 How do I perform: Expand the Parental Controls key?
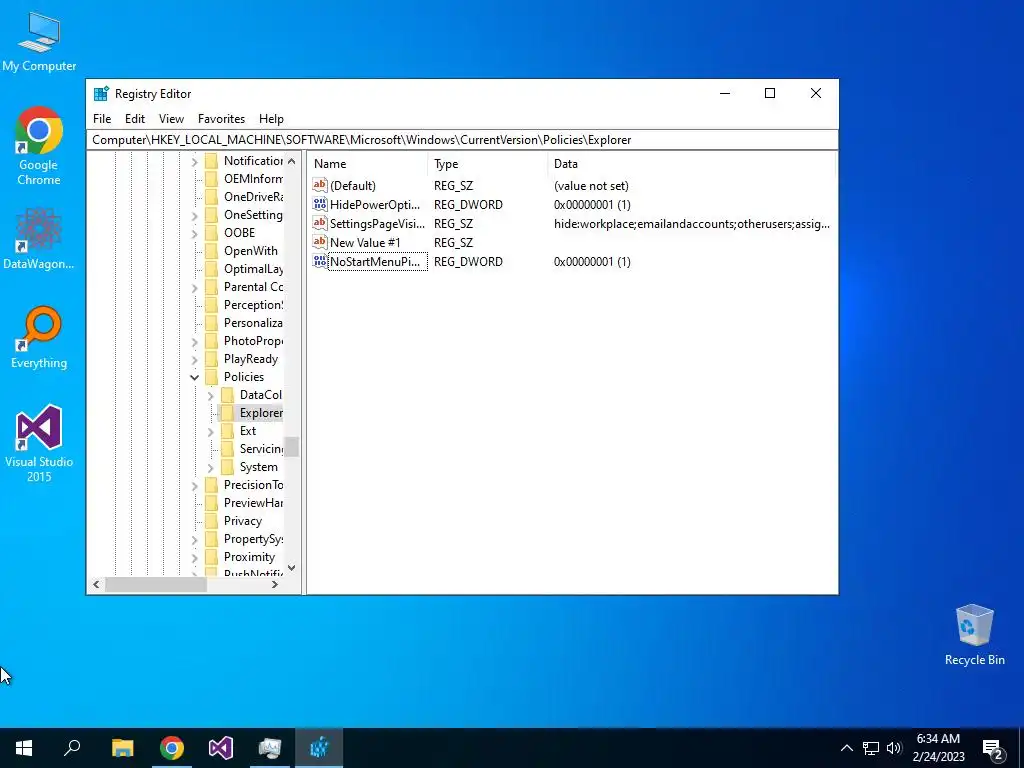(x=195, y=287)
